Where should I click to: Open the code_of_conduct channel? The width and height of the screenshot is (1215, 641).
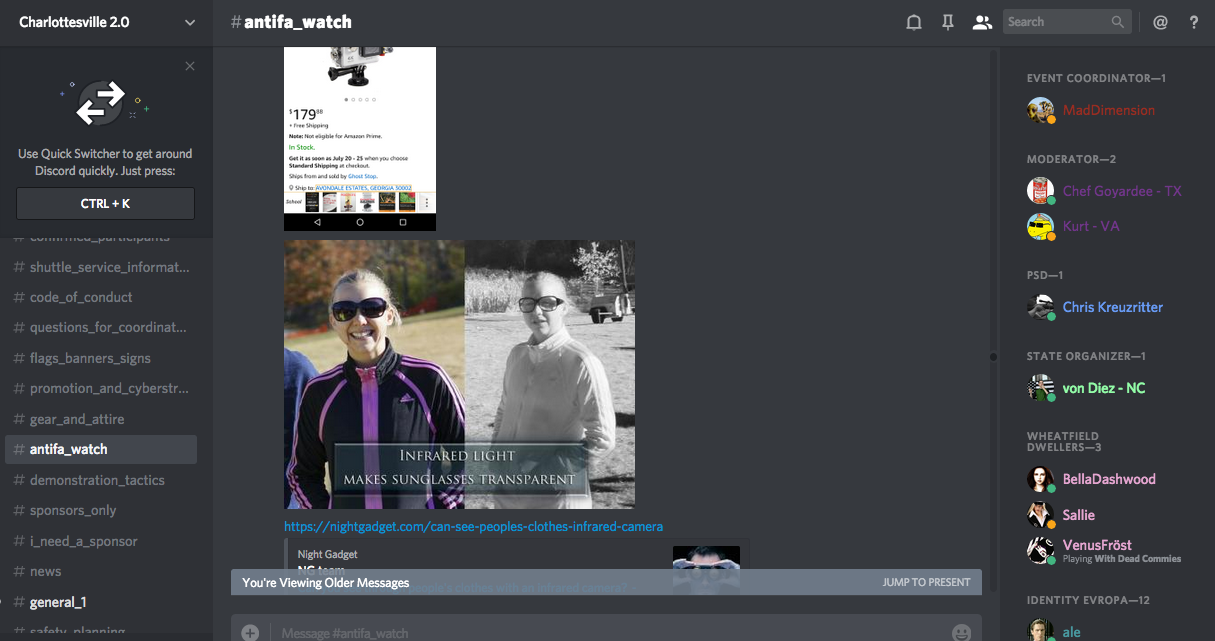(x=81, y=297)
